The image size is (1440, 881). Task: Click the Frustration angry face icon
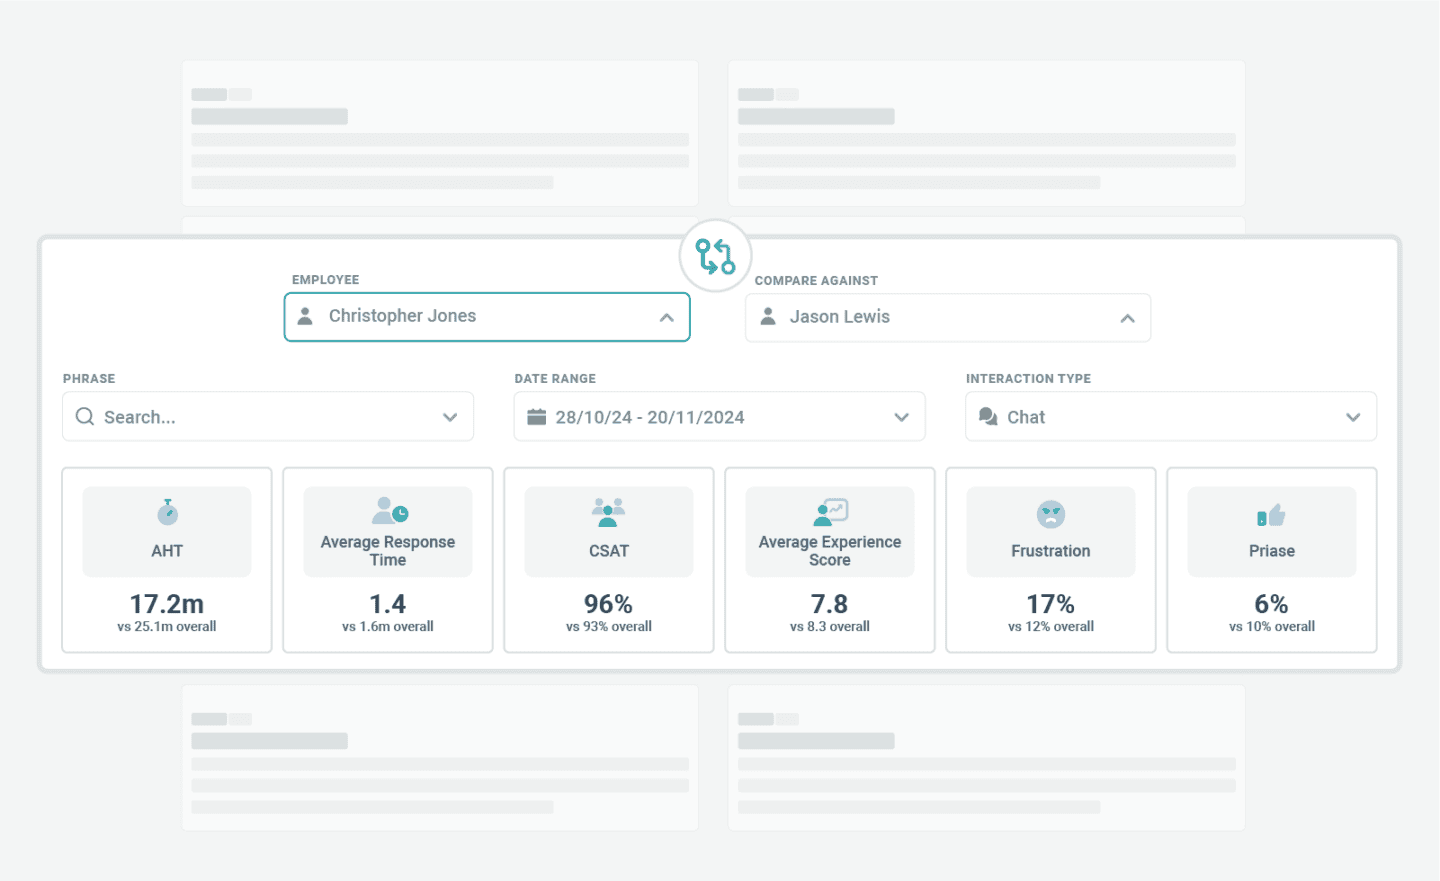[1050, 511]
